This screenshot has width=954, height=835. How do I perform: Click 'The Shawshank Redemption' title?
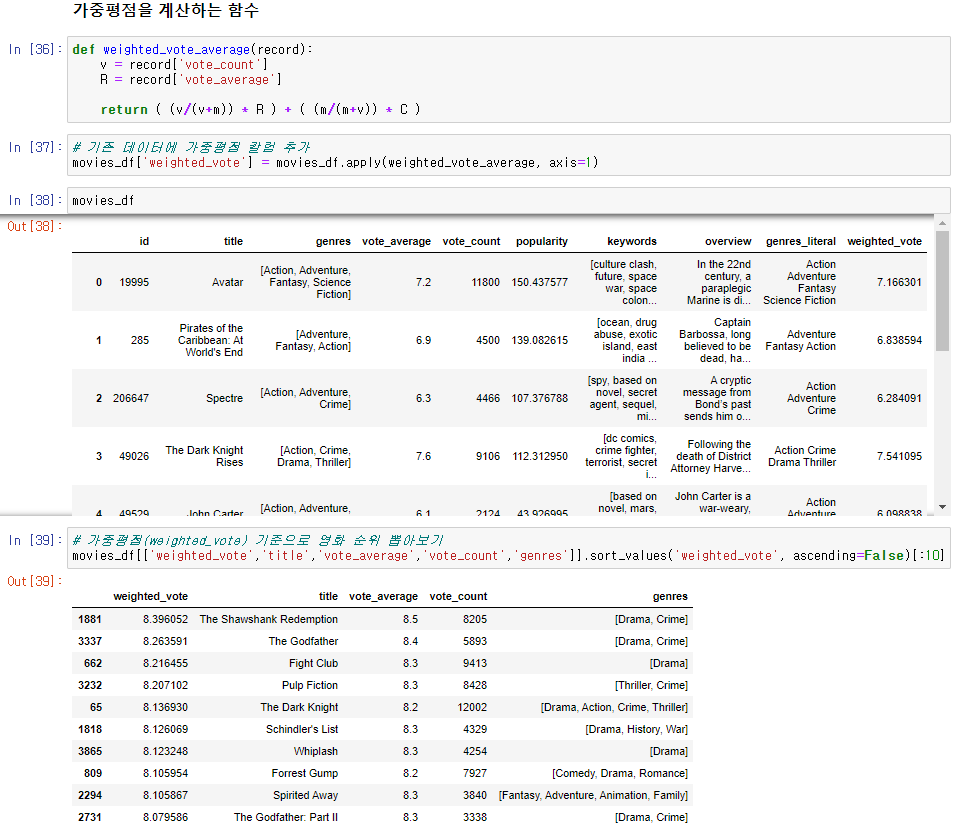[269, 619]
